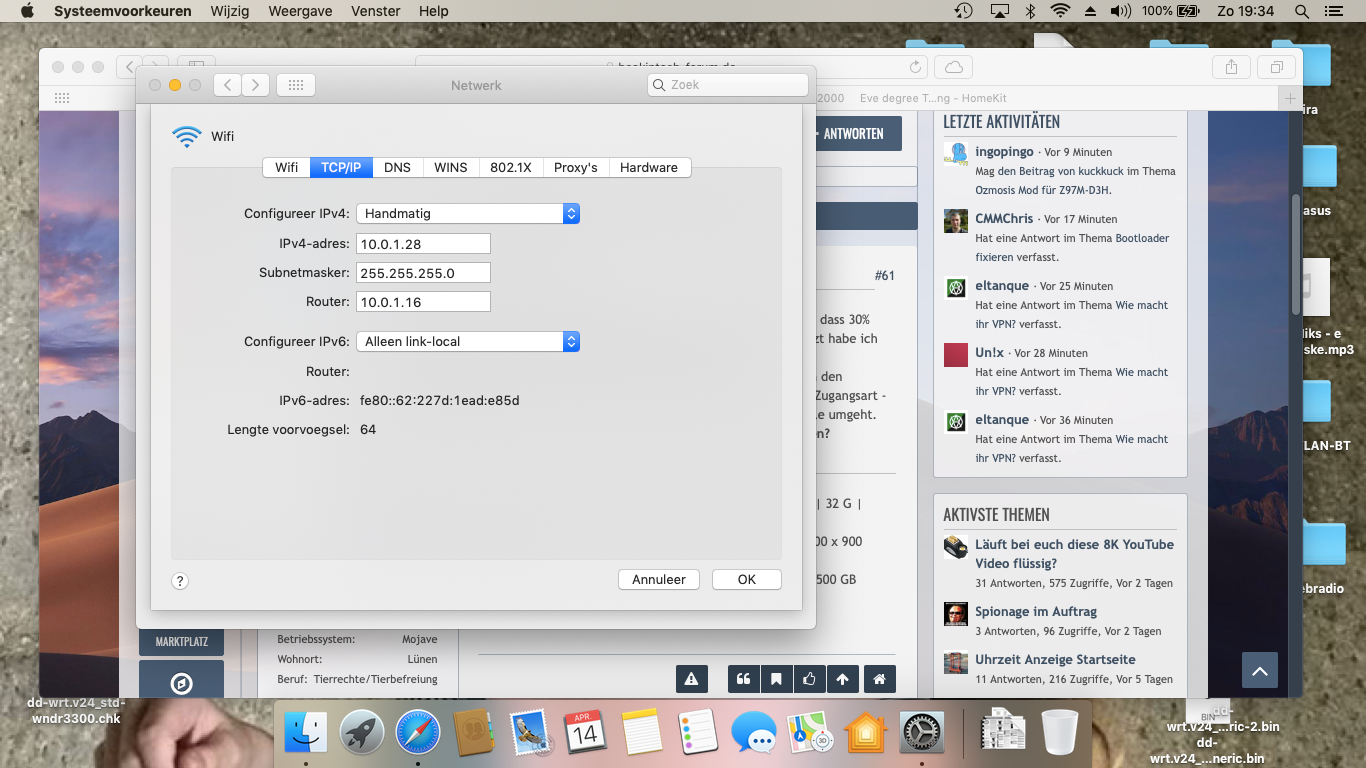Confirm with the OK button
This screenshot has width=1366, height=768.
(x=746, y=579)
